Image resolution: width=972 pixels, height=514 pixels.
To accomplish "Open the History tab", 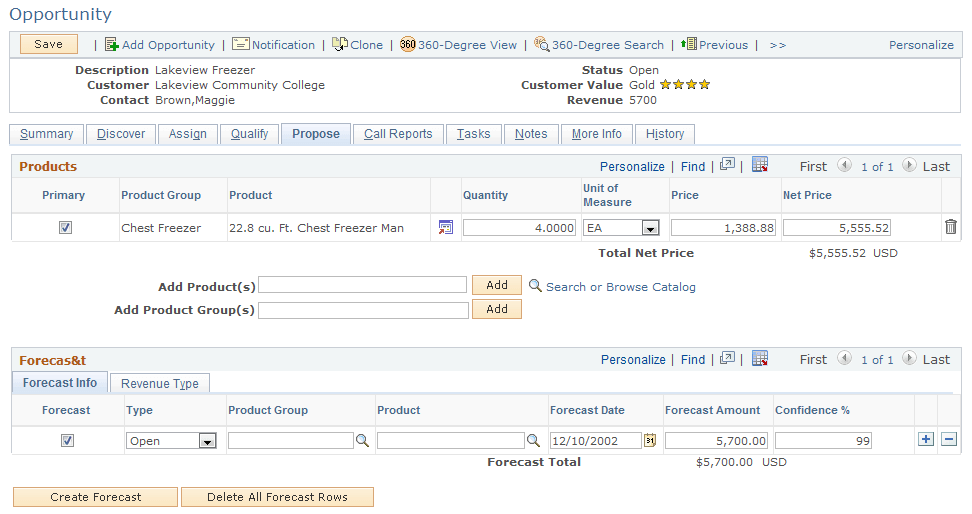I will (x=665, y=134).
